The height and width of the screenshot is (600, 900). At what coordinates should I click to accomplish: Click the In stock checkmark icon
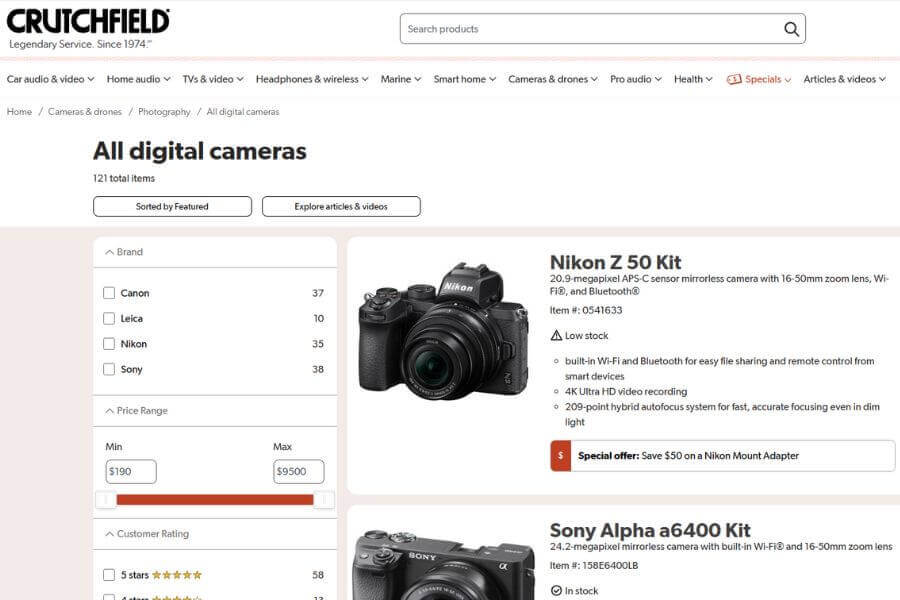coord(556,591)
